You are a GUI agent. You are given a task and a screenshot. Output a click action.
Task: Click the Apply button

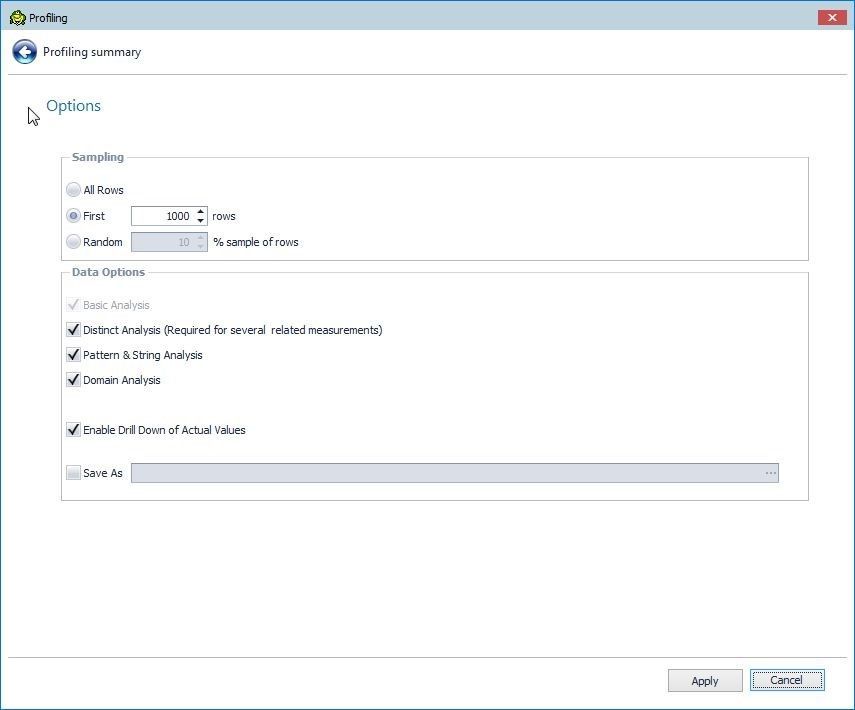coord(705,681)
